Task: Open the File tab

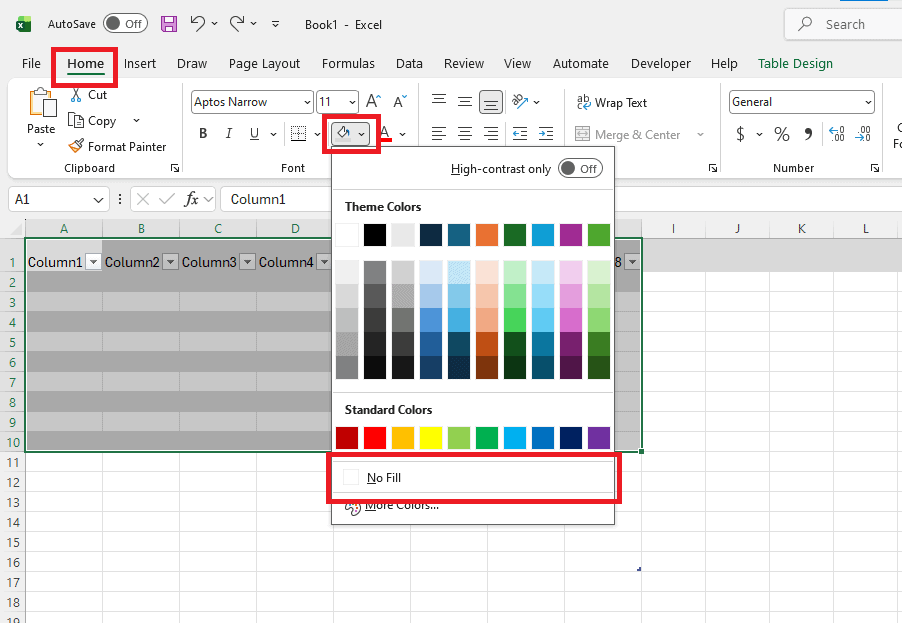Action: [31, 63]
